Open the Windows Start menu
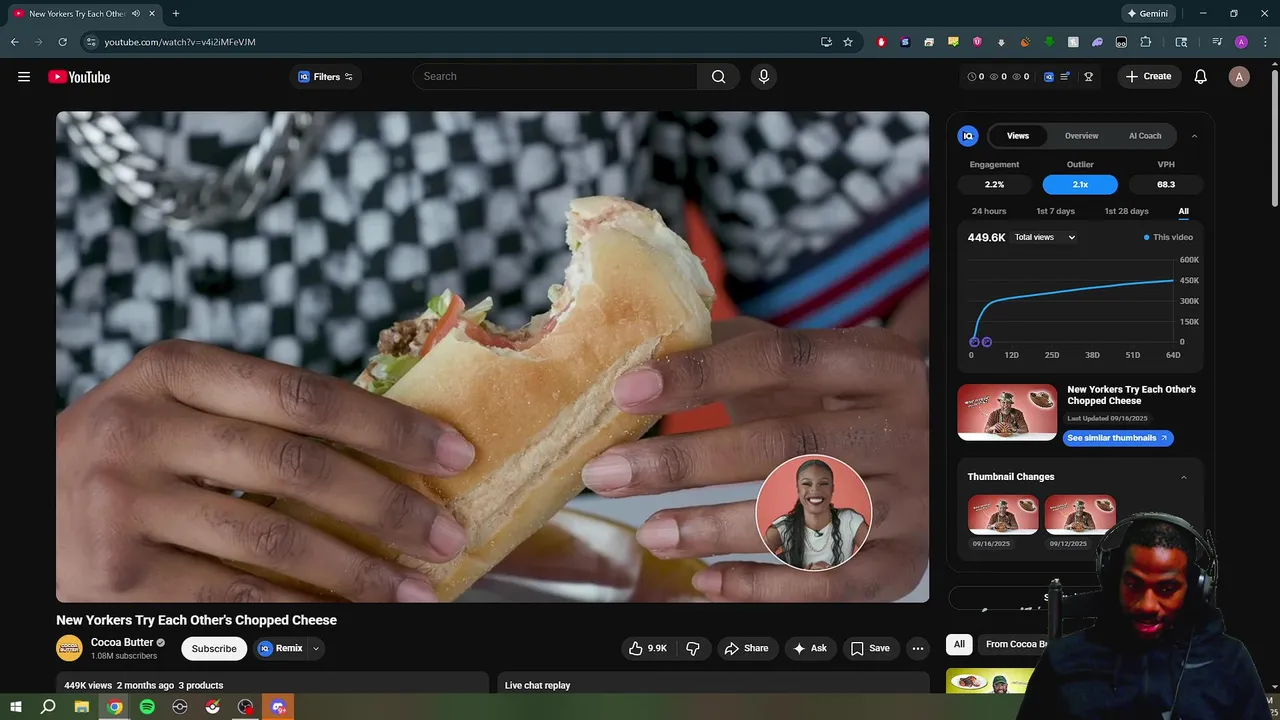Image resolution: width=1280 pixels, height=720 pixels. [x=15, y=707]
